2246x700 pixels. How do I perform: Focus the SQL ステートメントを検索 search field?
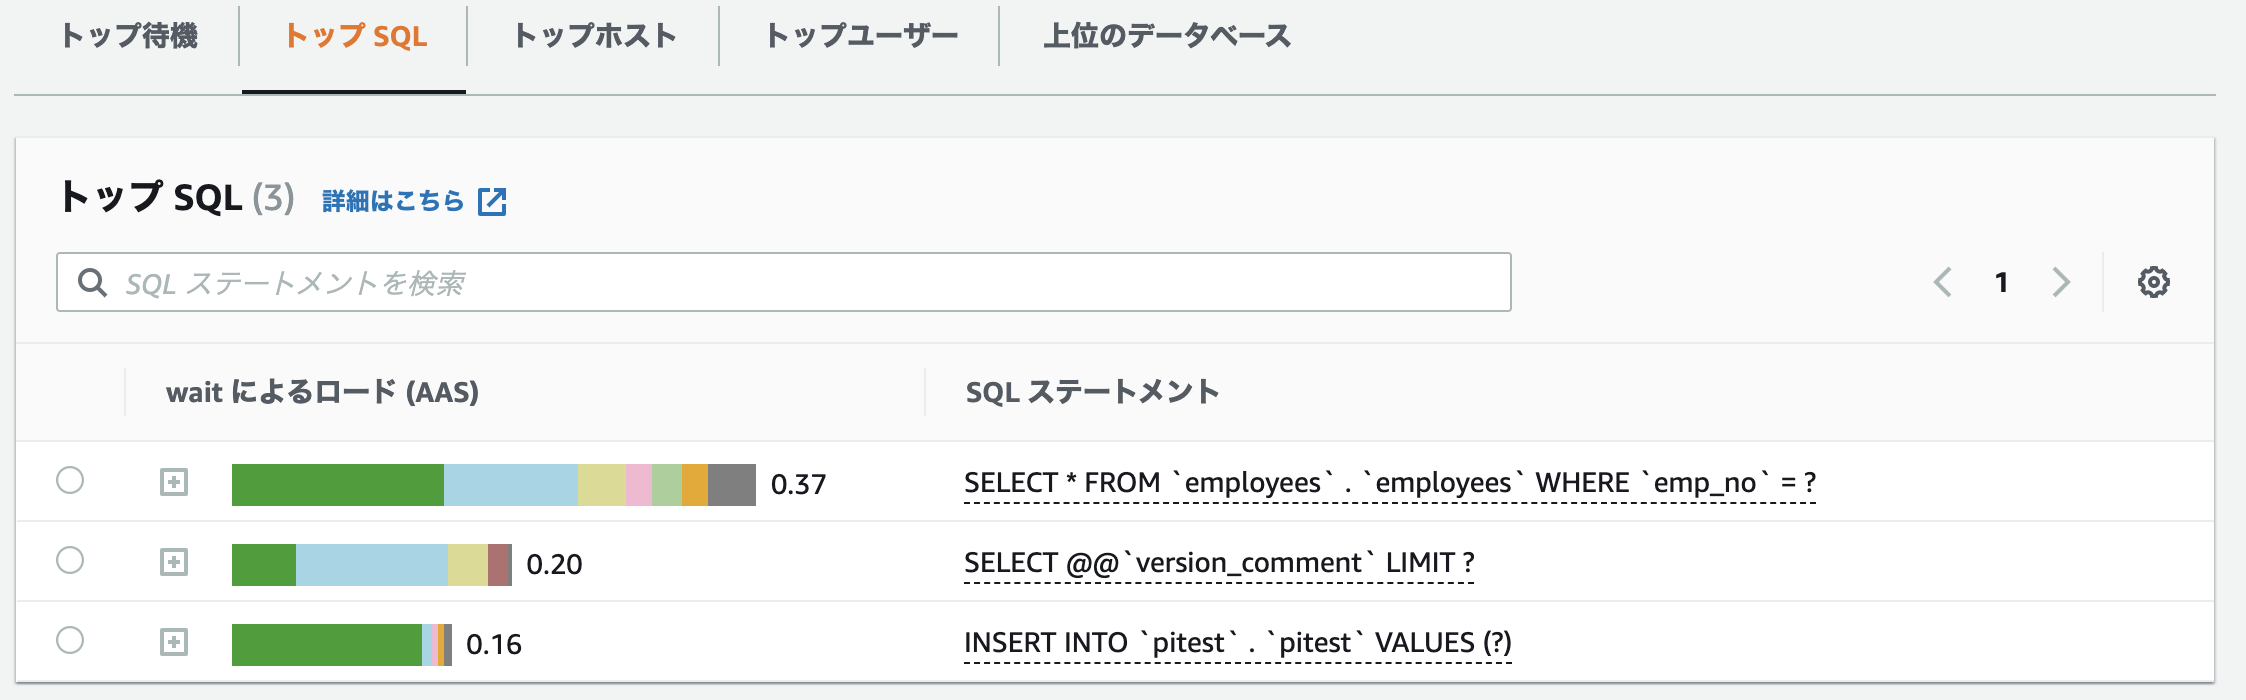pyautogui.click(x=800, y=283)
